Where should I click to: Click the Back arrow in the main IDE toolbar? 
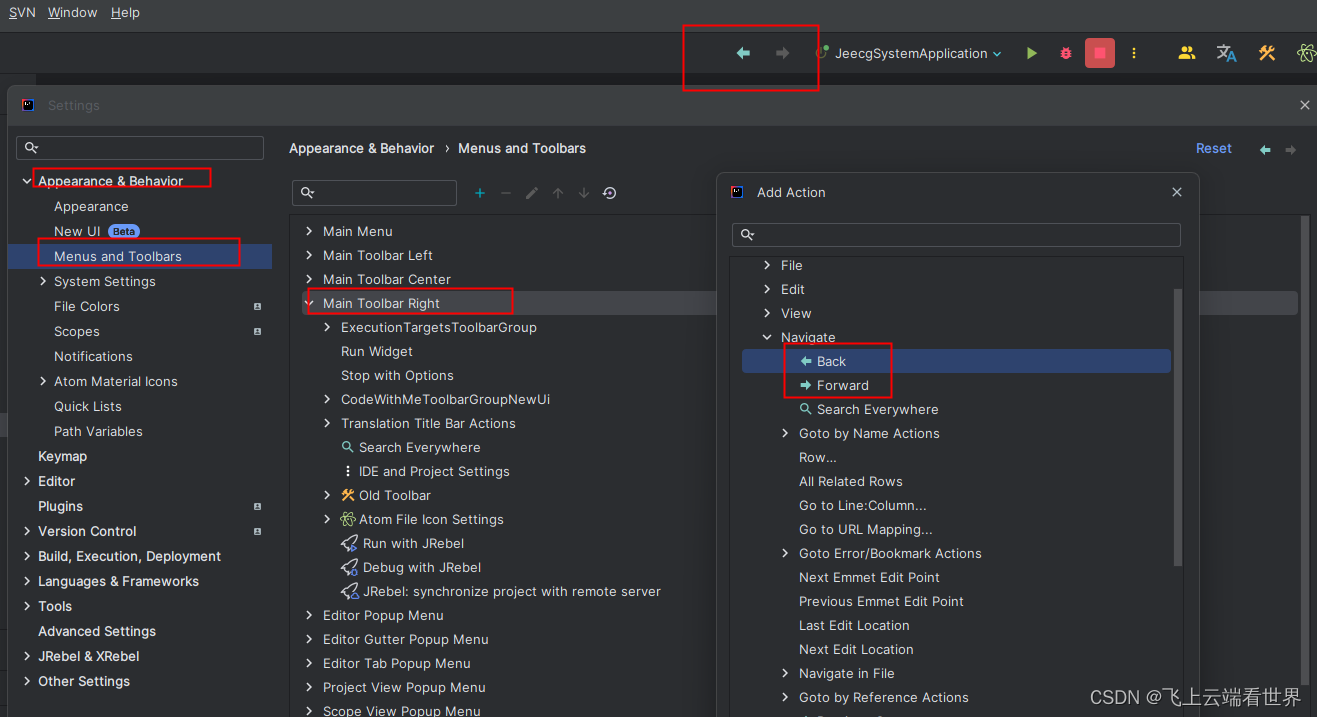pyautogui.click(x=743, y=53)
